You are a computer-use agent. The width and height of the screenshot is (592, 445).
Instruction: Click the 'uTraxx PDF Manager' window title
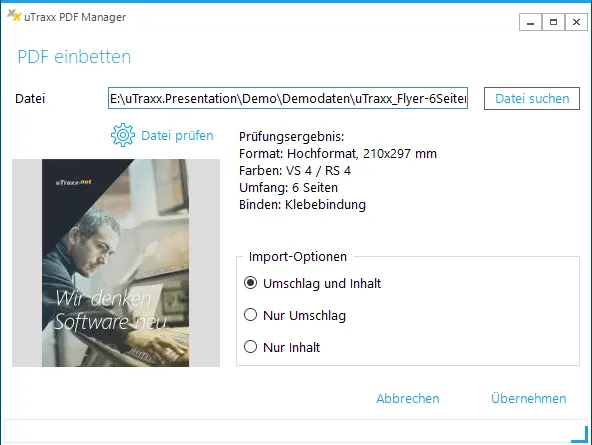(75, 17)
